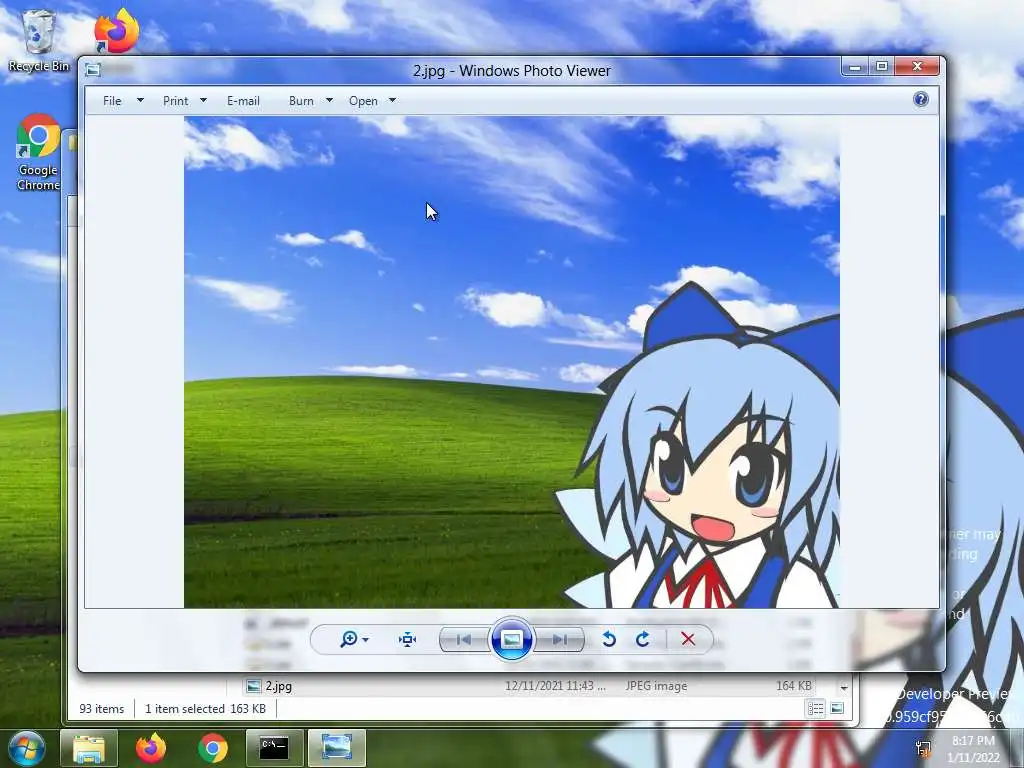
Task: Switch to the Command Prompt taskbar item
Action: pyautogui.click(x=274, y=748)
